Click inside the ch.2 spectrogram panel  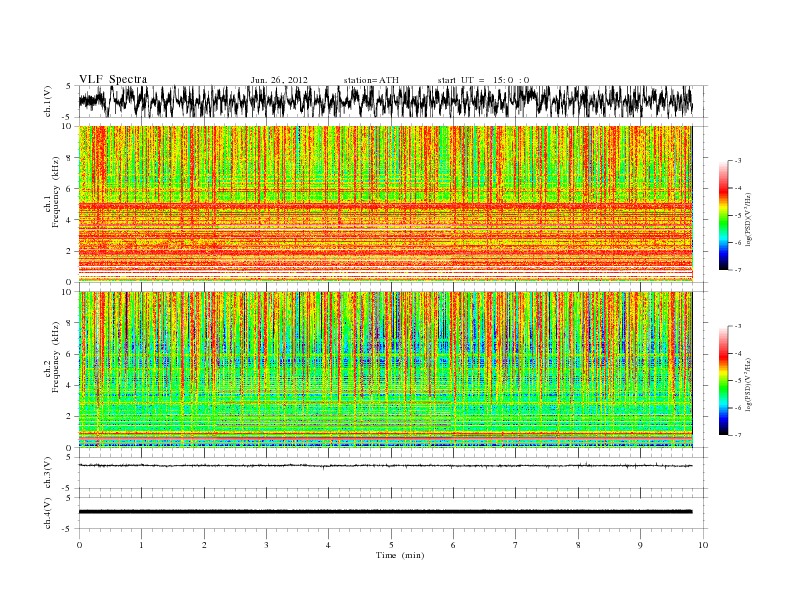385,369
